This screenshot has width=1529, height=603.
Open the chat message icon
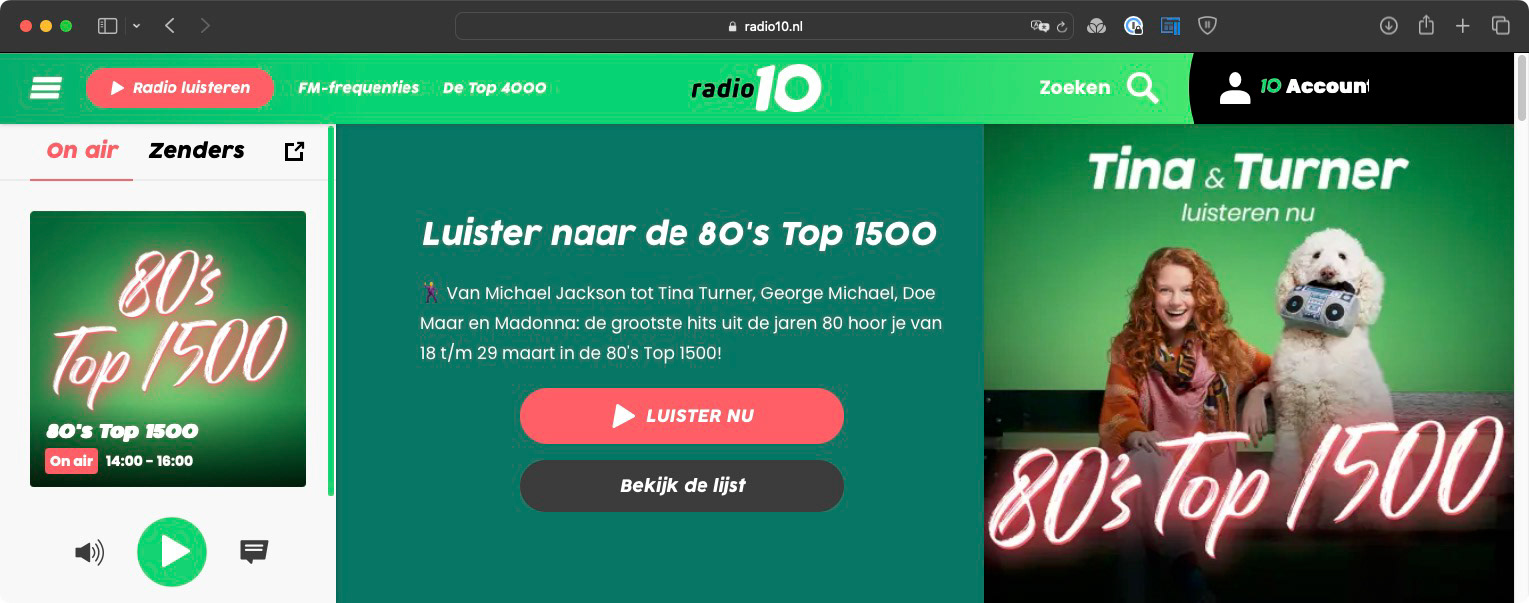pyautogui.click(x=254, y=551)
